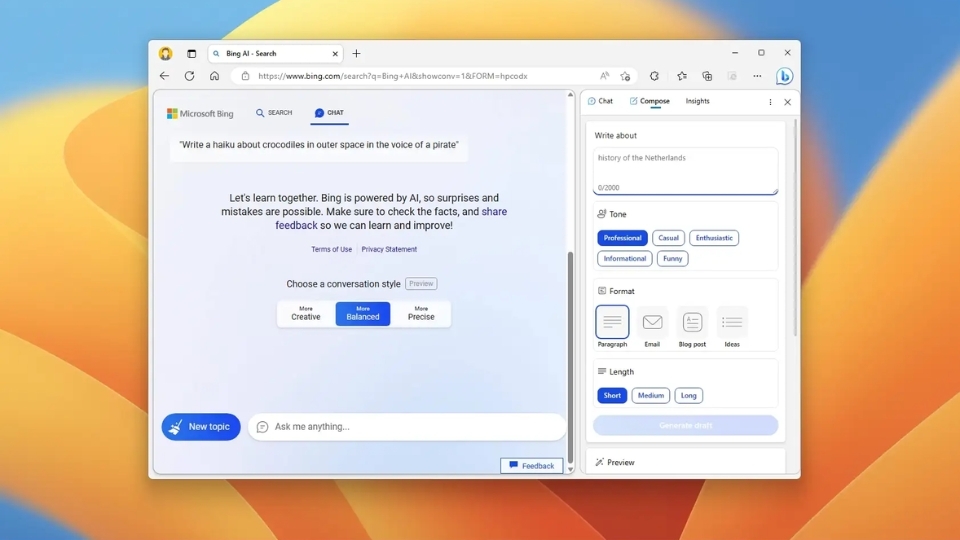Viewport: 960px width, 540px height.
Task: Open browser Settings and more menu
Action: point(757,76)
